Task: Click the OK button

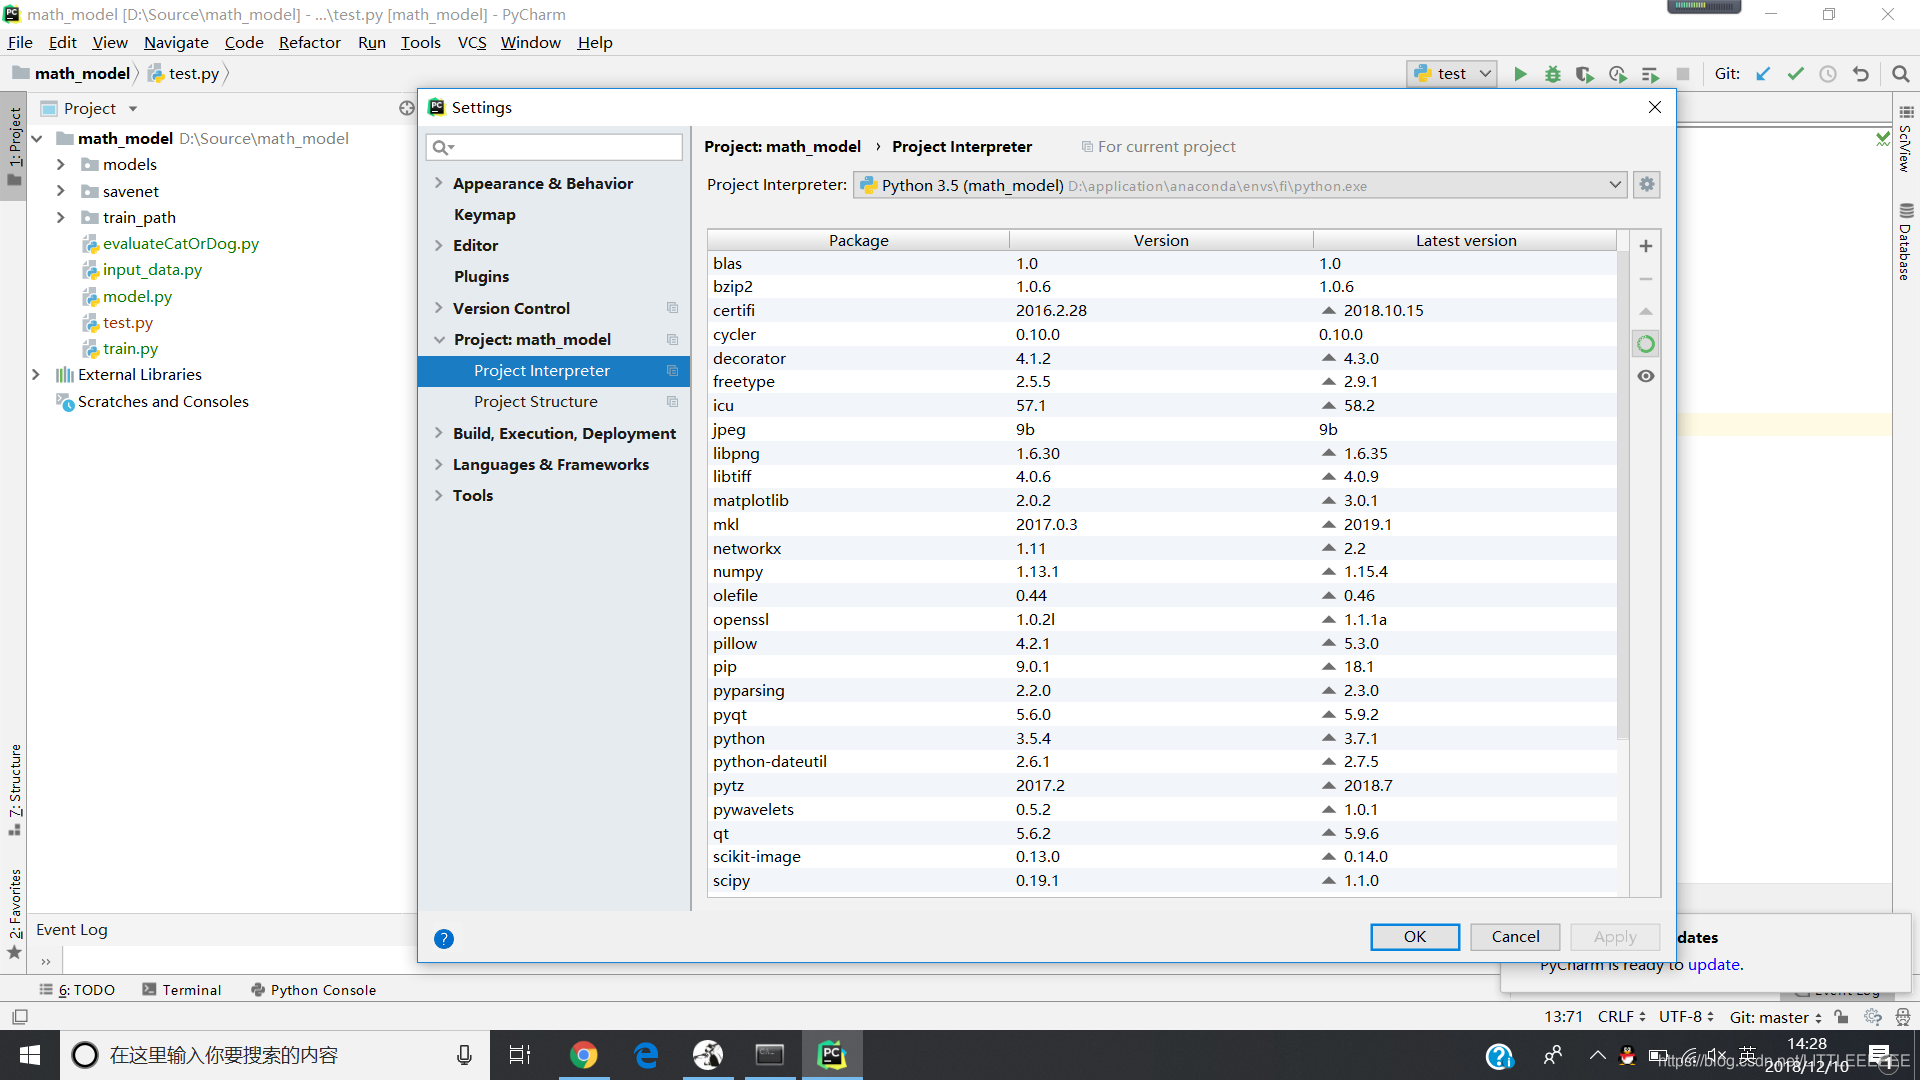Action: [1415, 937]
